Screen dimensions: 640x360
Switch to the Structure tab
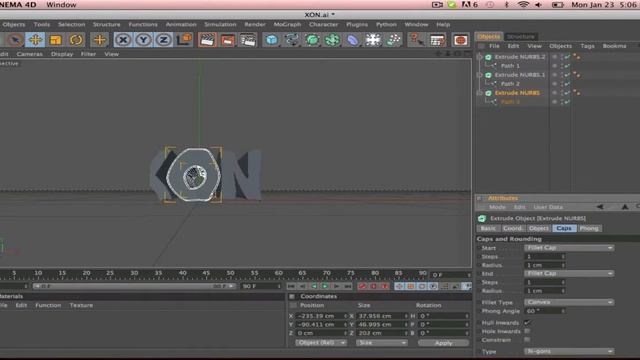(520, 37)
